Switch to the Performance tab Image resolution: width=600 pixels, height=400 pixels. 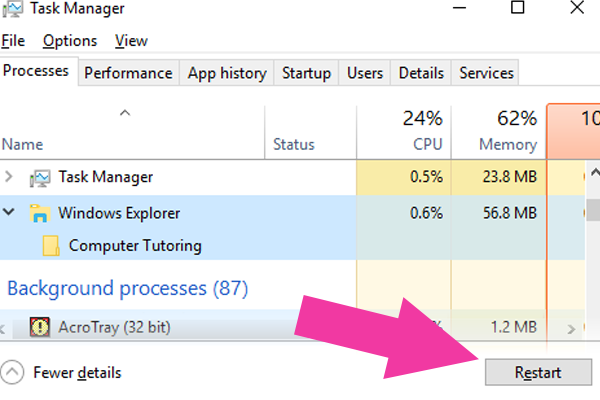point(129,73)
